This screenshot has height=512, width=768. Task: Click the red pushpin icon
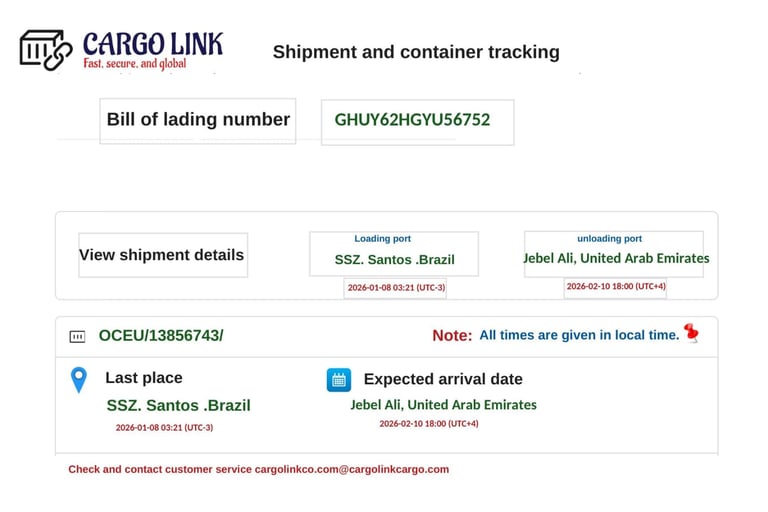[x=691, y=332]
